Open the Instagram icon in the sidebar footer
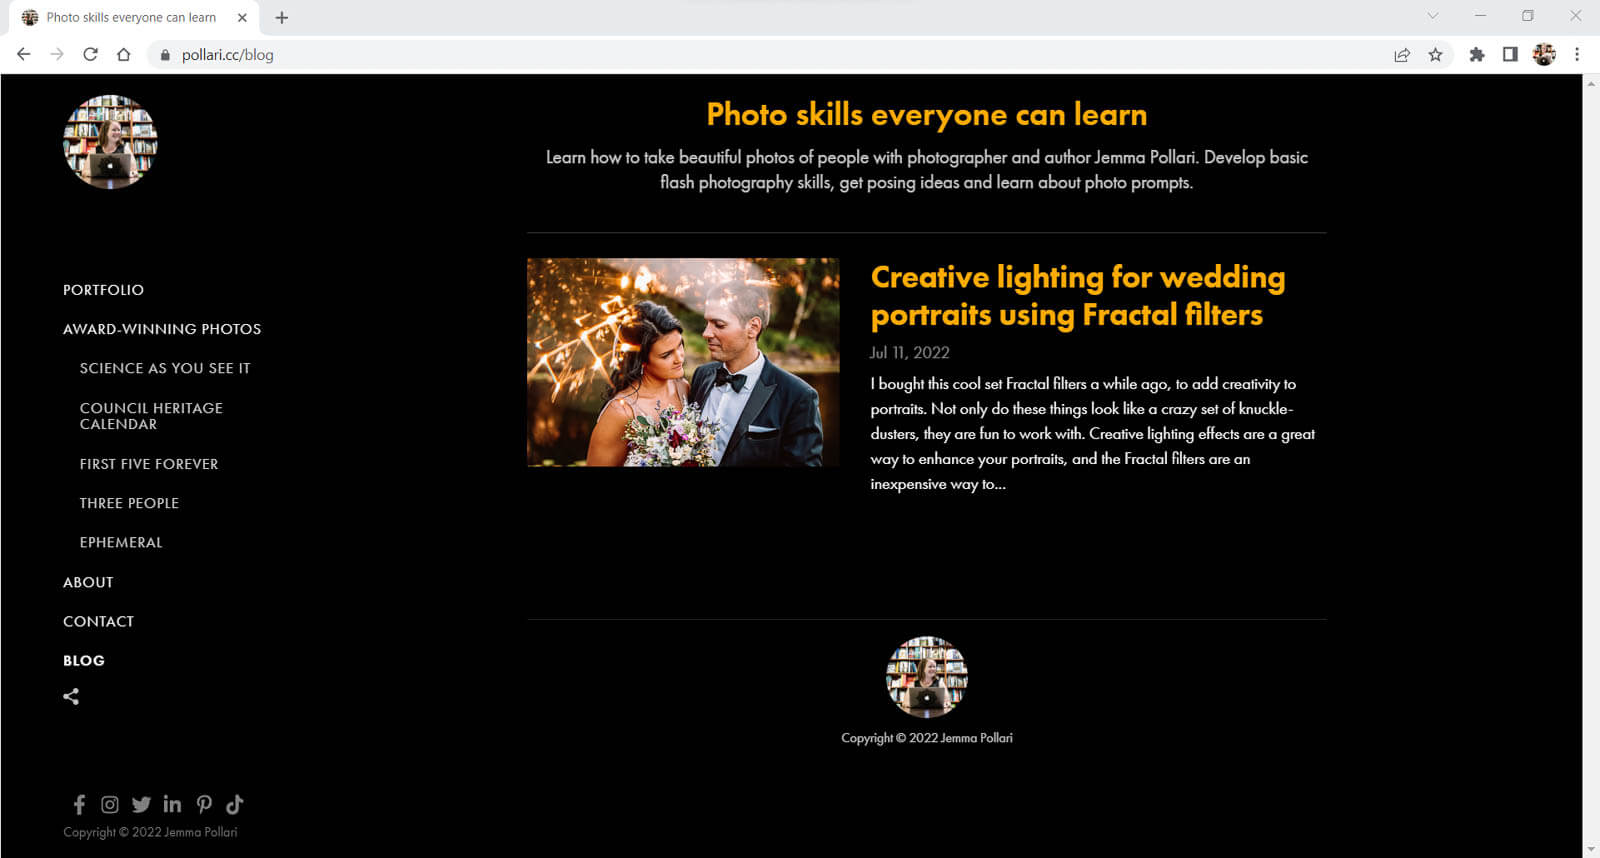1600x858 pixels. (110, 804)
